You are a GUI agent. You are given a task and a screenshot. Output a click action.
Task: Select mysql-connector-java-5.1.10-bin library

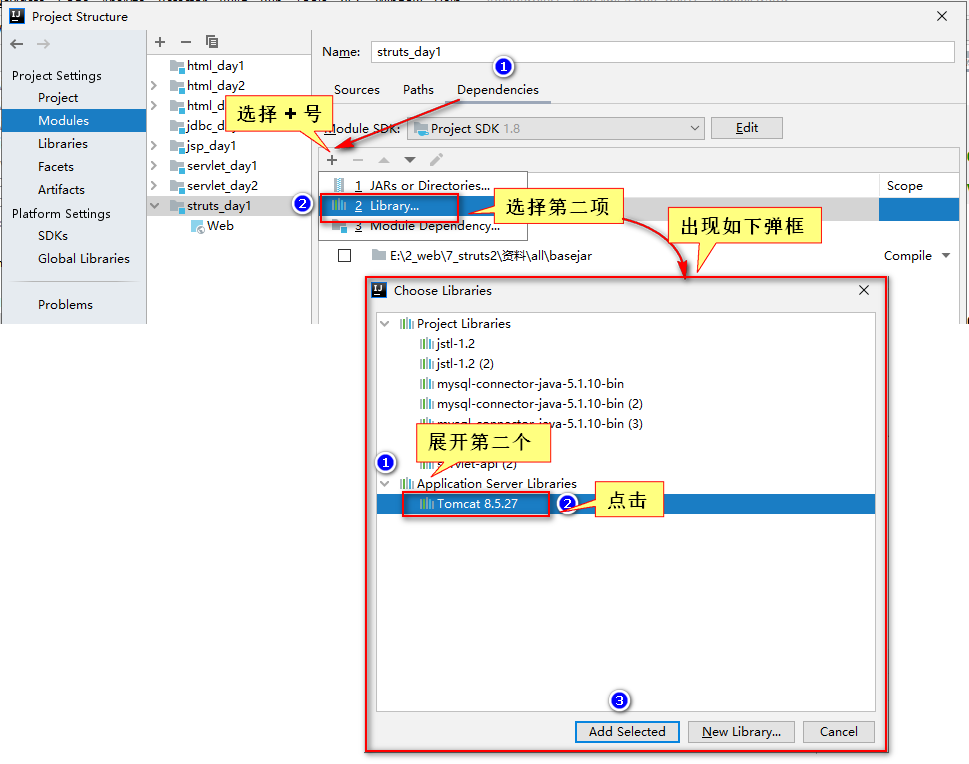[530, 384]
